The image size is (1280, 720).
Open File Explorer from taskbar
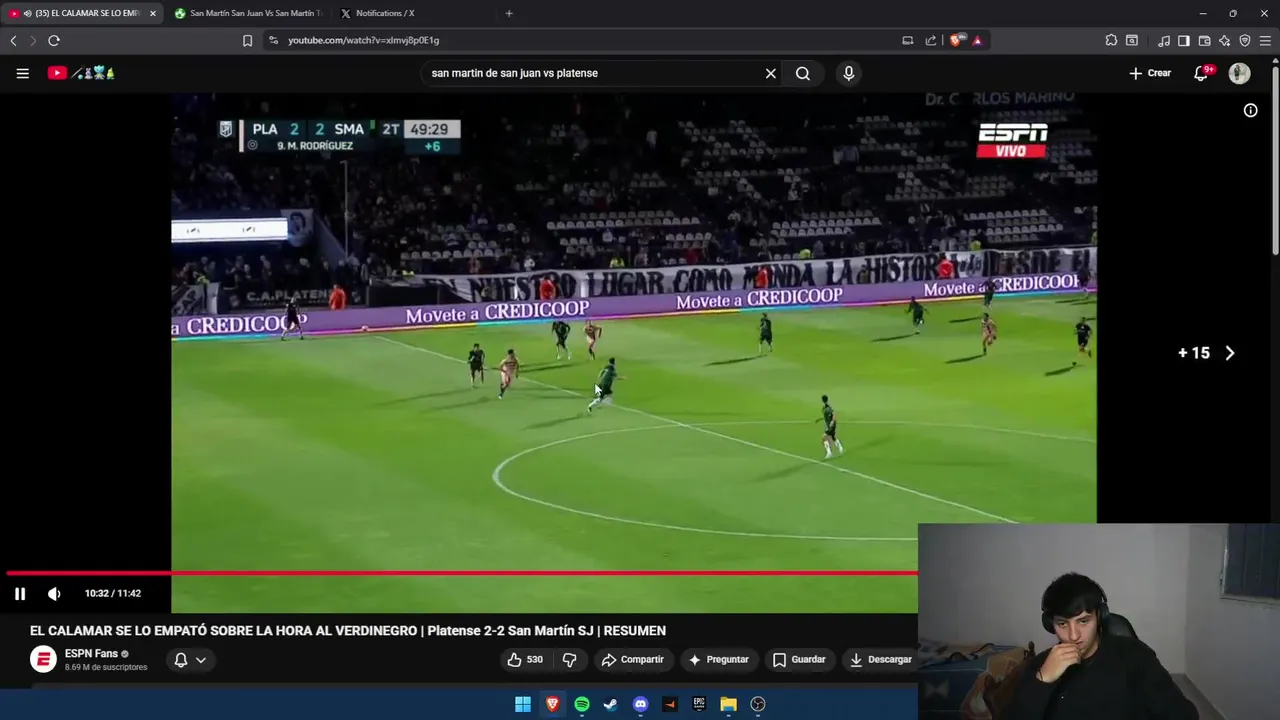(729, 704)
